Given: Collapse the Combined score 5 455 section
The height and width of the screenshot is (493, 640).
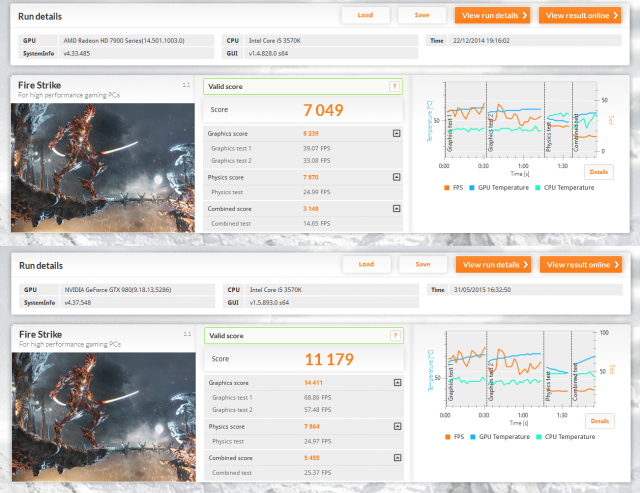Looking at the screenshot, I should (396, 457).
